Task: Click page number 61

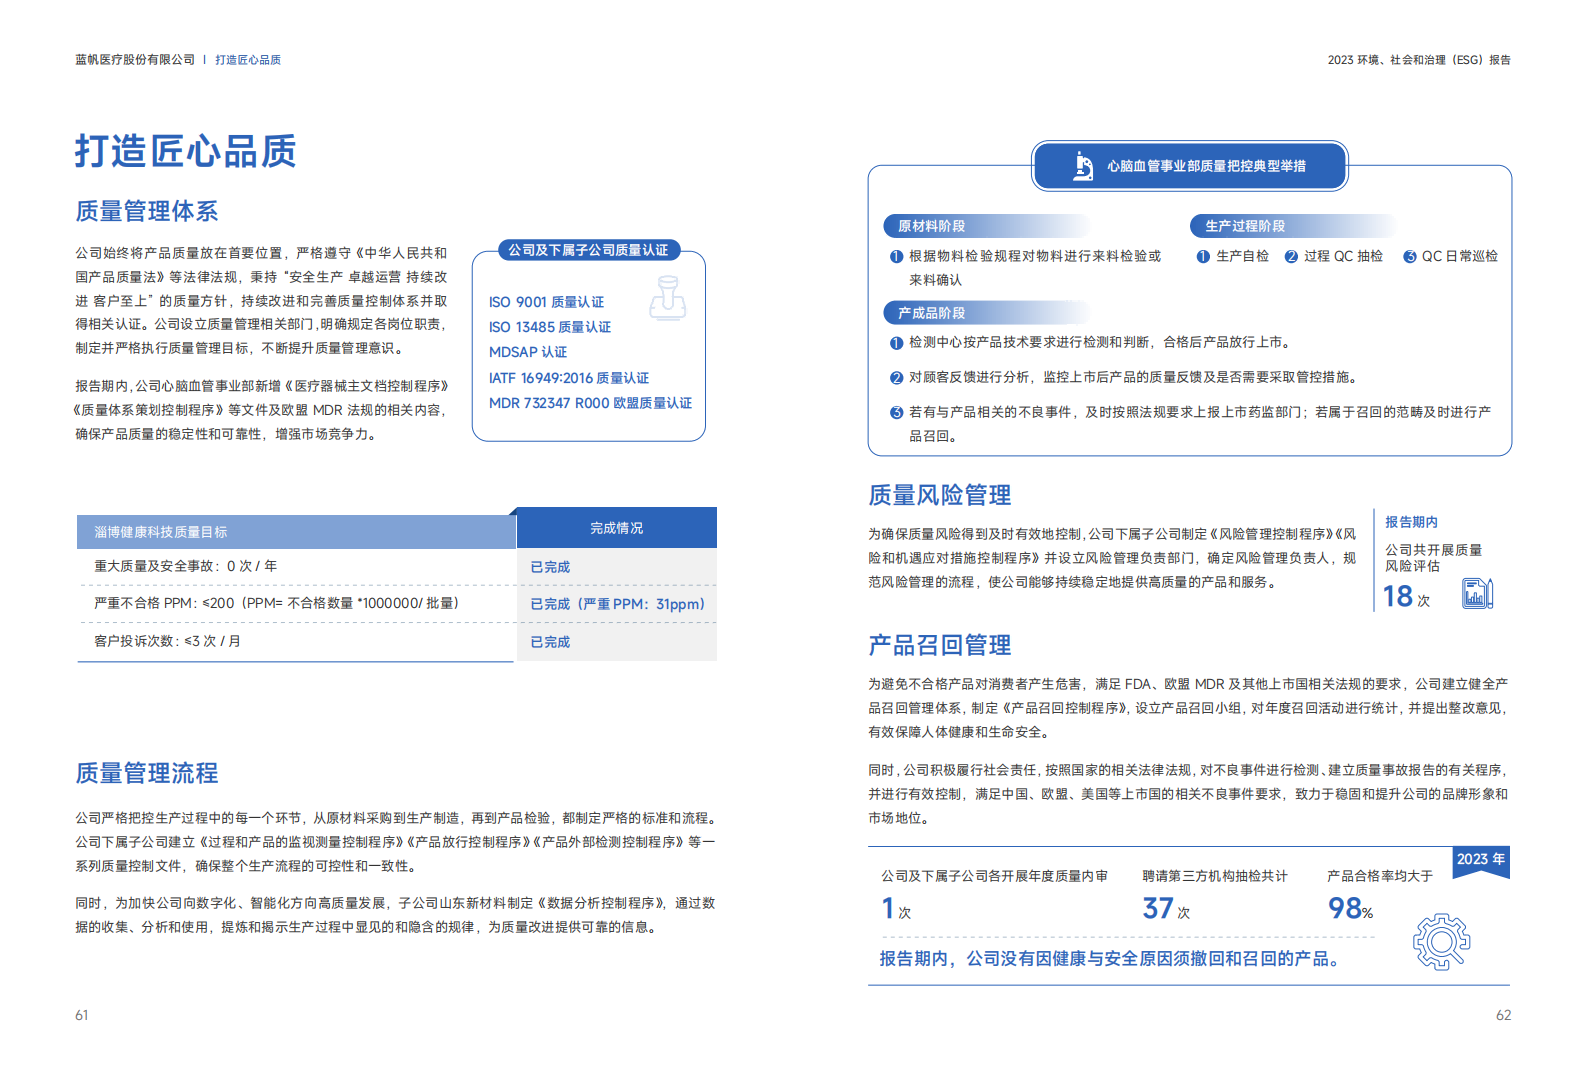Action: point(82,1015)
